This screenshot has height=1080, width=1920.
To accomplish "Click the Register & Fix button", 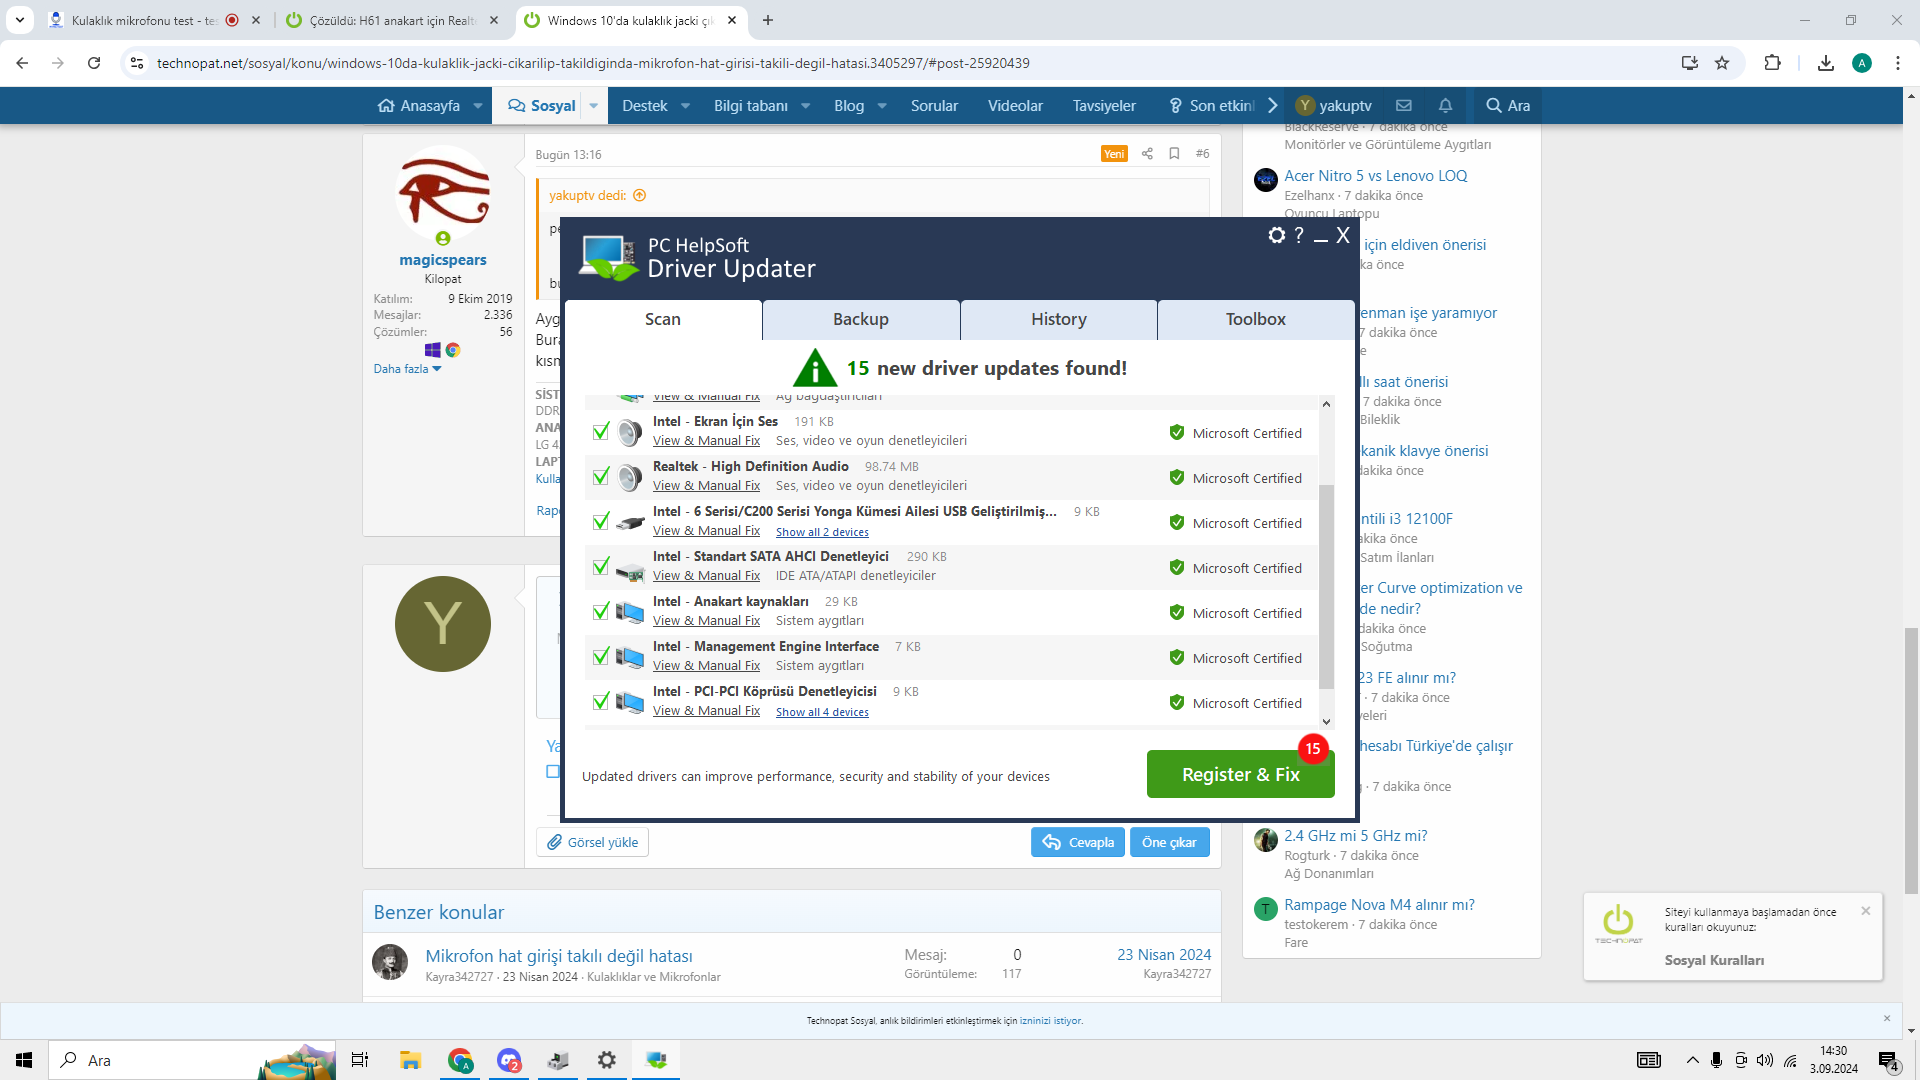I will pyautogui.click(x=1240, y=775).
